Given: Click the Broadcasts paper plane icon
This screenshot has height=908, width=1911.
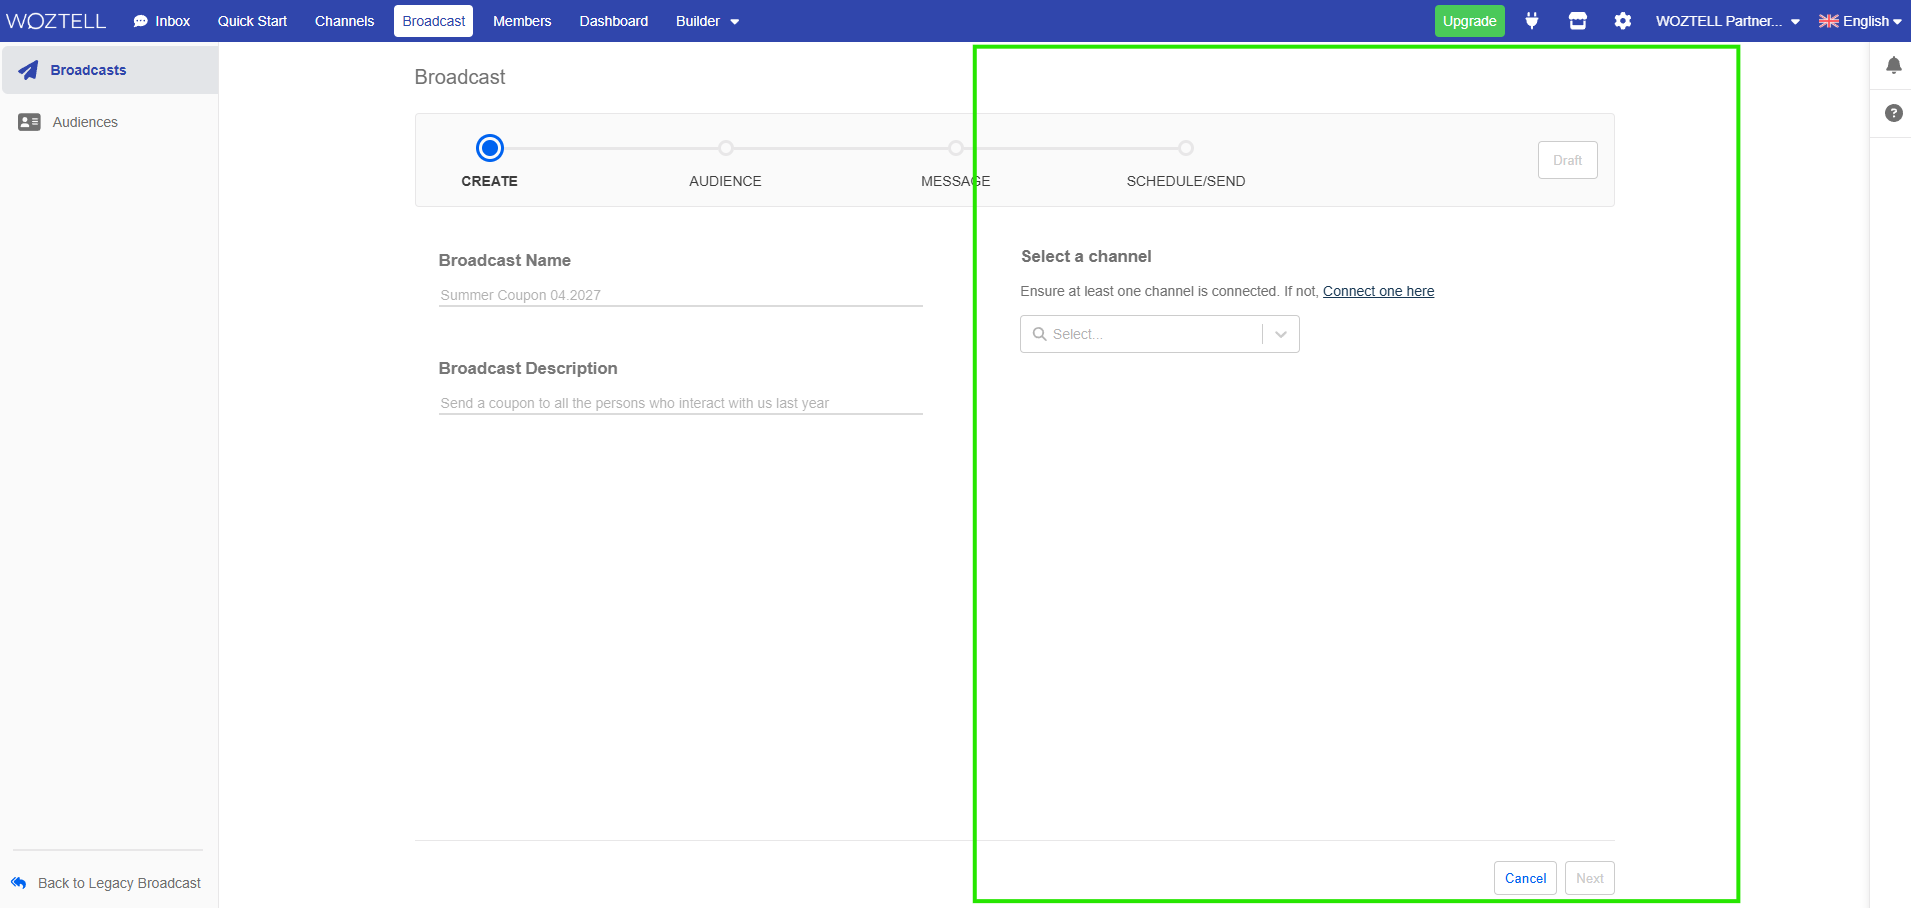Looking at the screenshot, I should [x=28, y=70].
